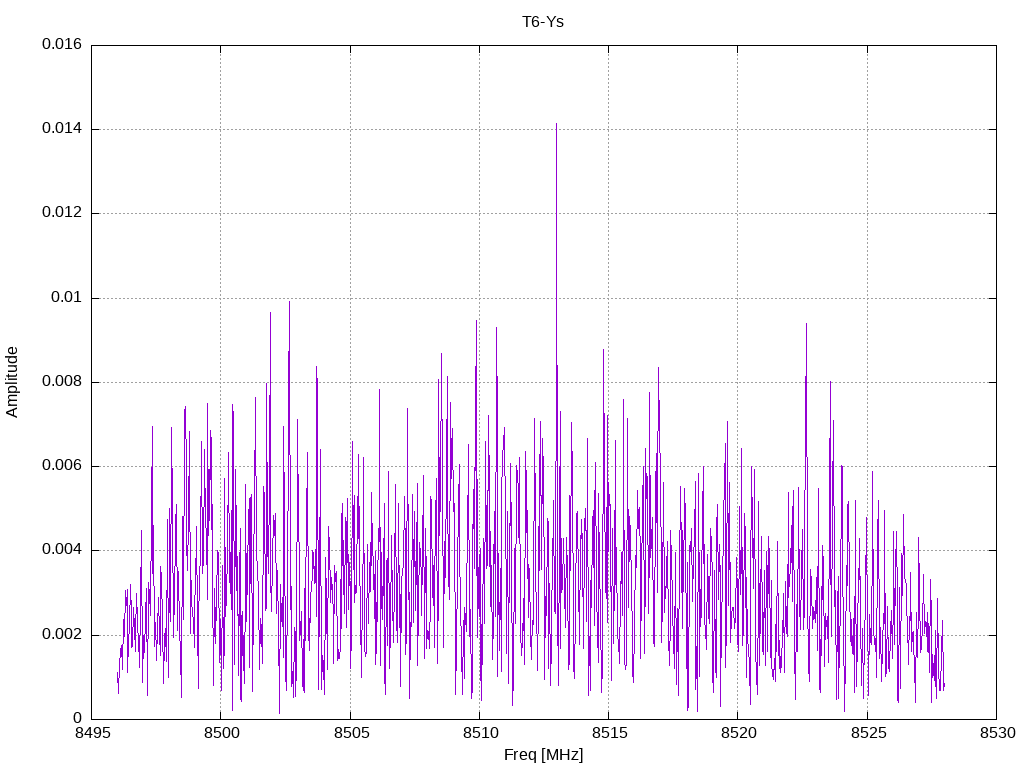Click the plot title T6-Ys
Screen dimensions: 1024x768
[543, 22]
